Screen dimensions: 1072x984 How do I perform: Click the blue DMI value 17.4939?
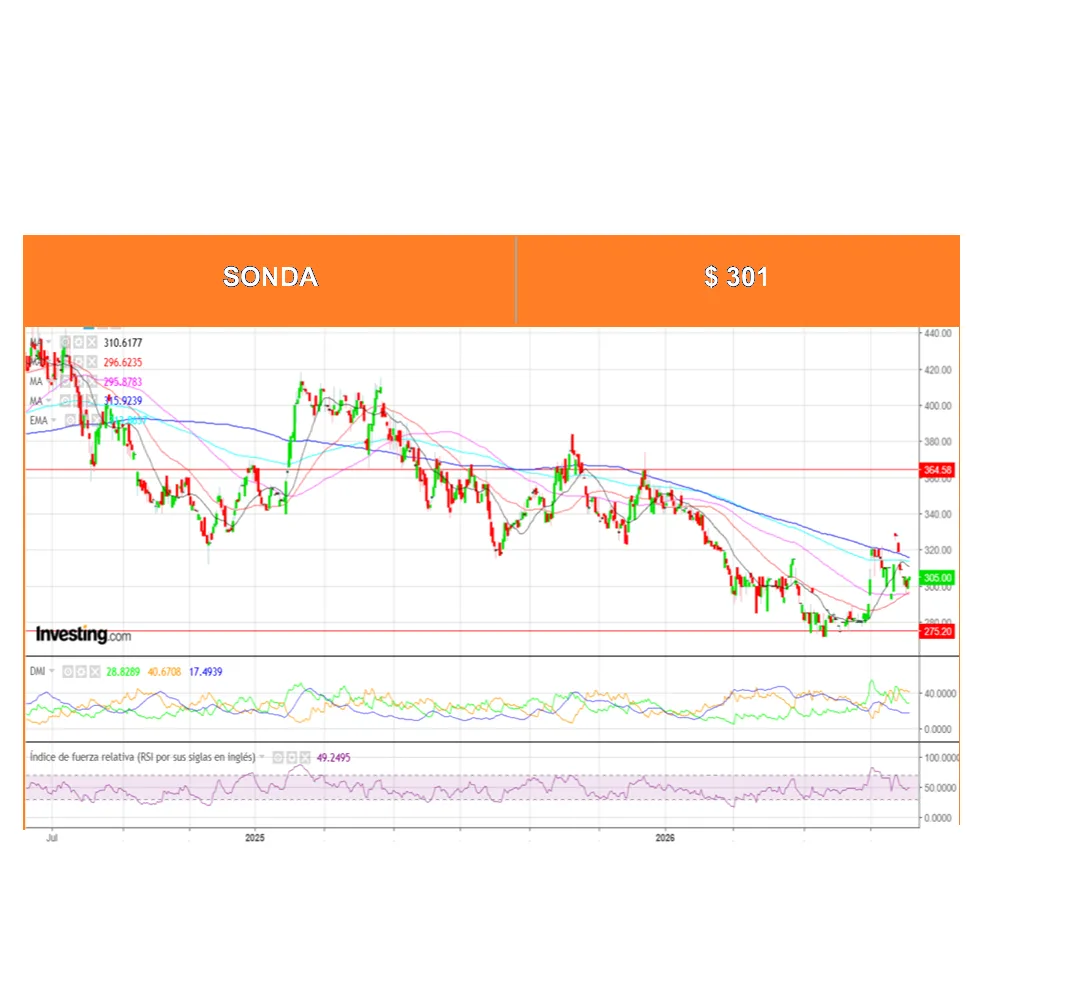tap(206, 671)
